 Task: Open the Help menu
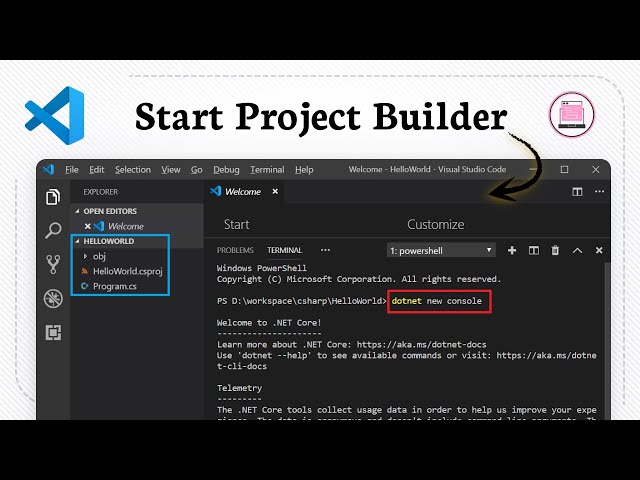click(304, 169)
